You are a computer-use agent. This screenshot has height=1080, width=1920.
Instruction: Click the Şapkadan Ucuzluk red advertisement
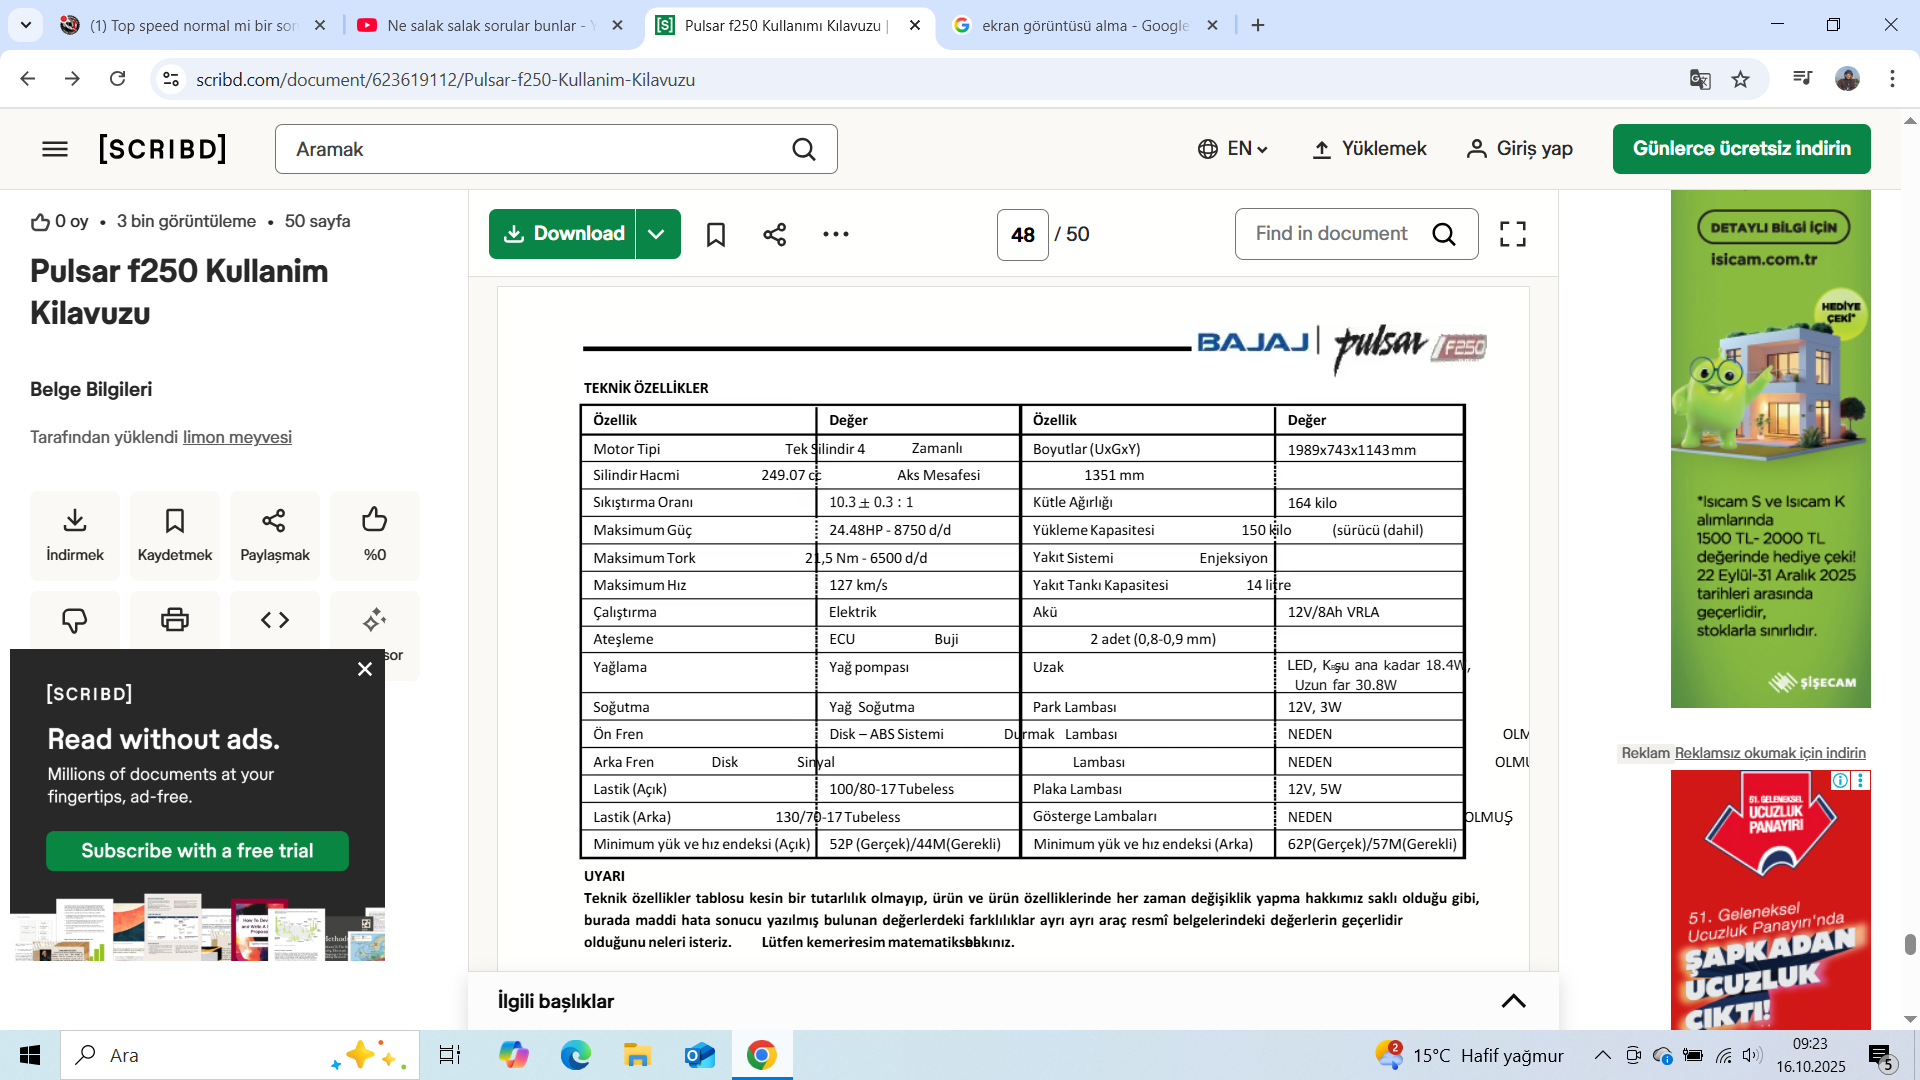[x=1770, y=900]
